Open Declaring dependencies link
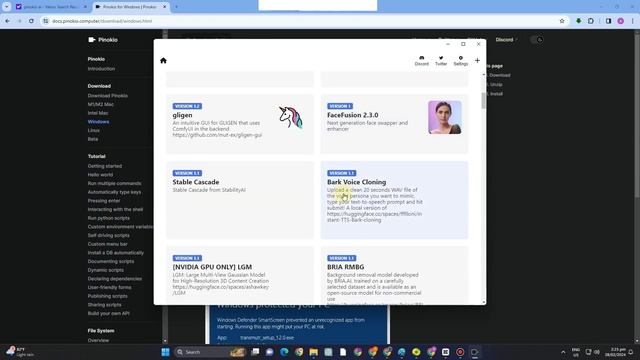Image resolution: width=640 pixels, height=360 pixels. [115, 278]
